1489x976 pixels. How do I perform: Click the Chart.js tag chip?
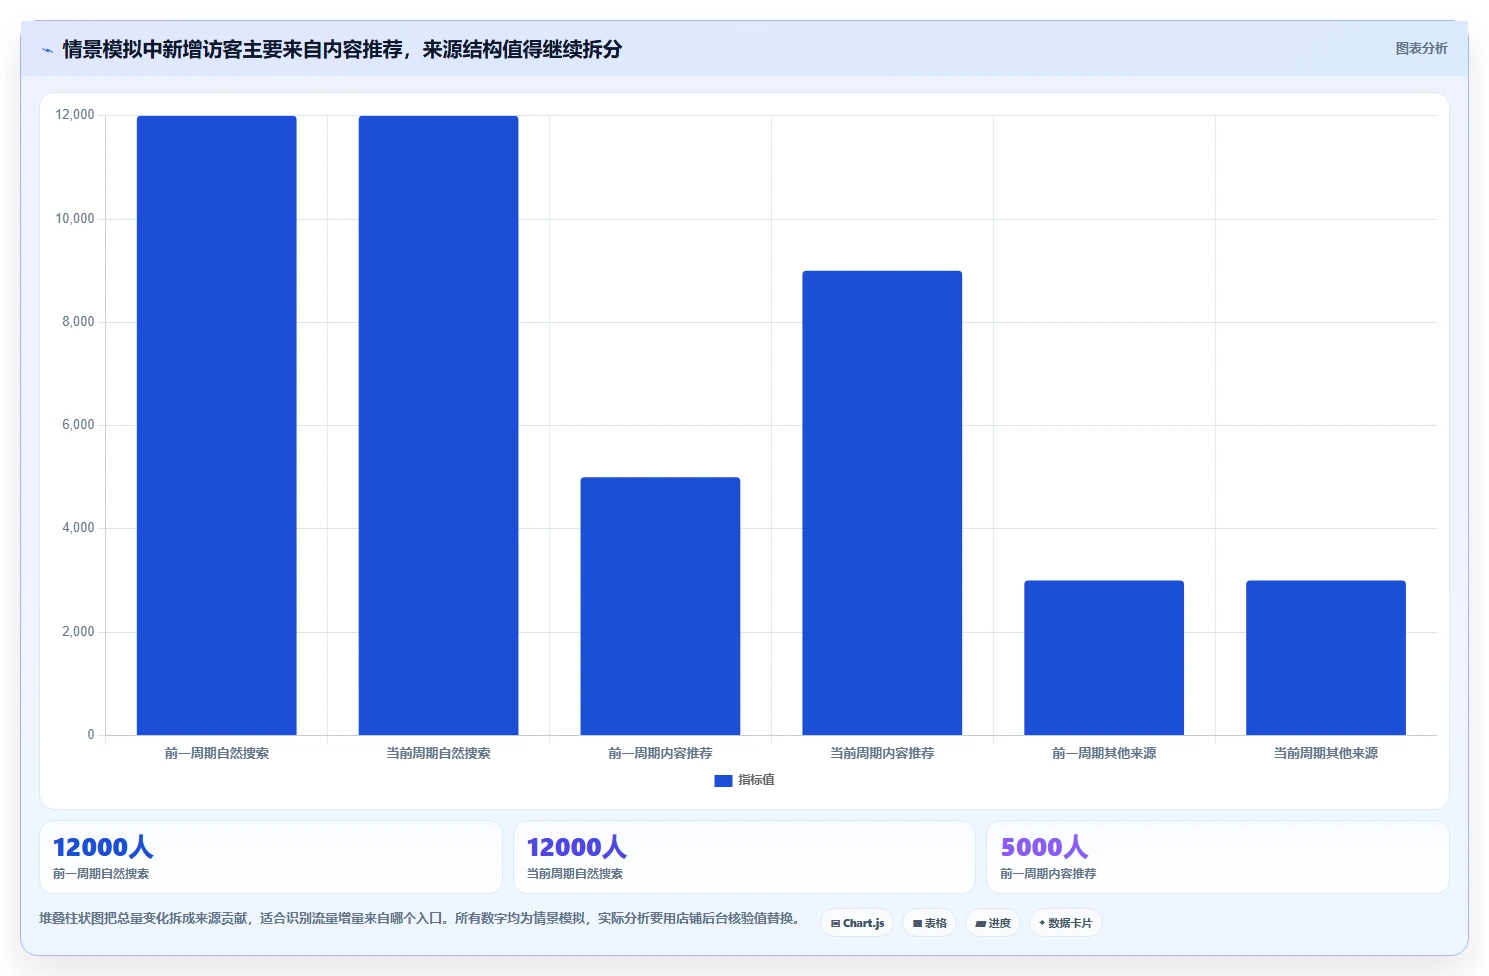(857, 923)
